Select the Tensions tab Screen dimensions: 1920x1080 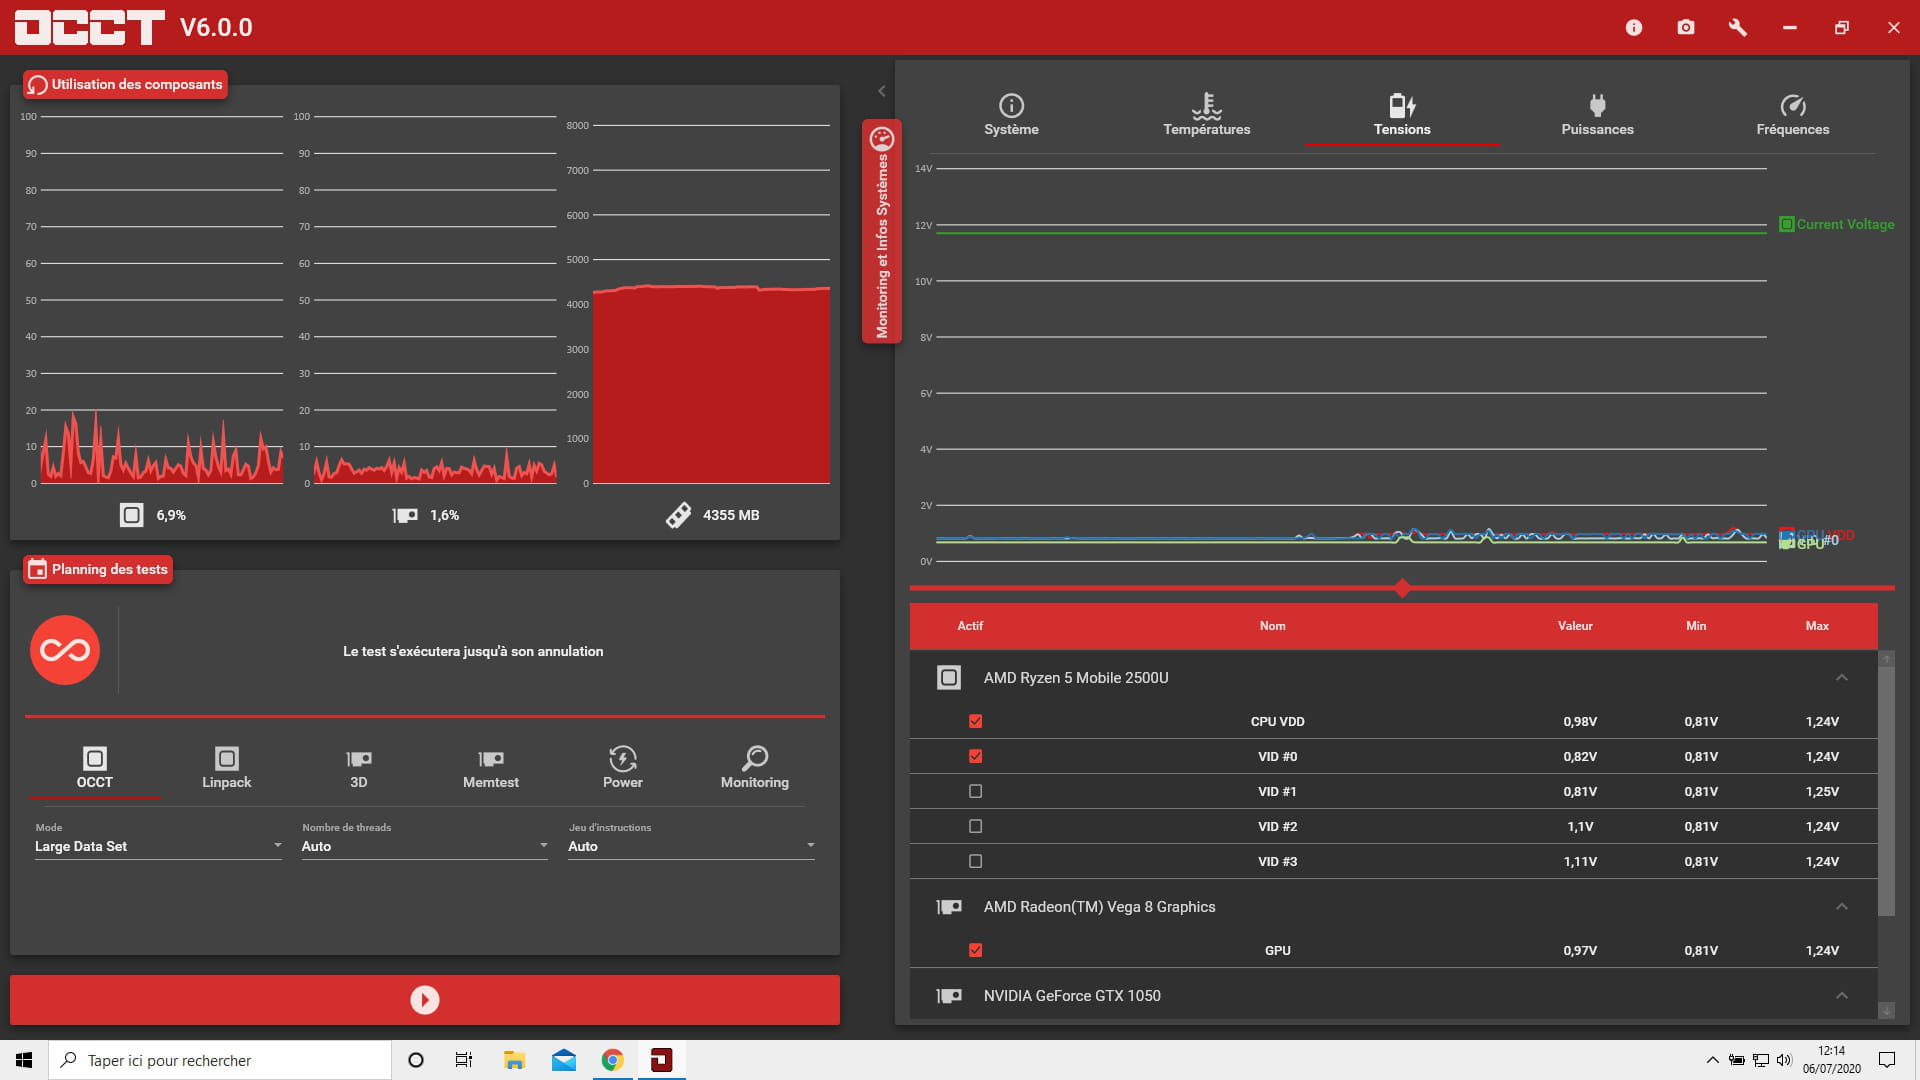coord(1402,115)
